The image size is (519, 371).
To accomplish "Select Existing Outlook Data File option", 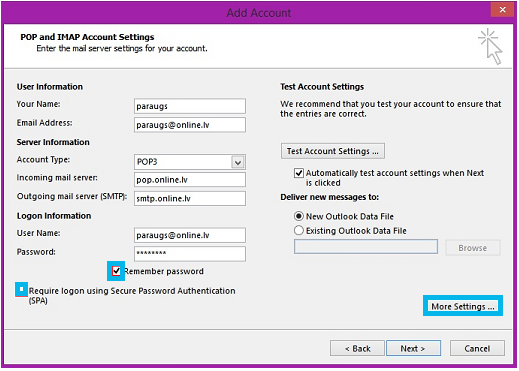I will coord(299,230).
